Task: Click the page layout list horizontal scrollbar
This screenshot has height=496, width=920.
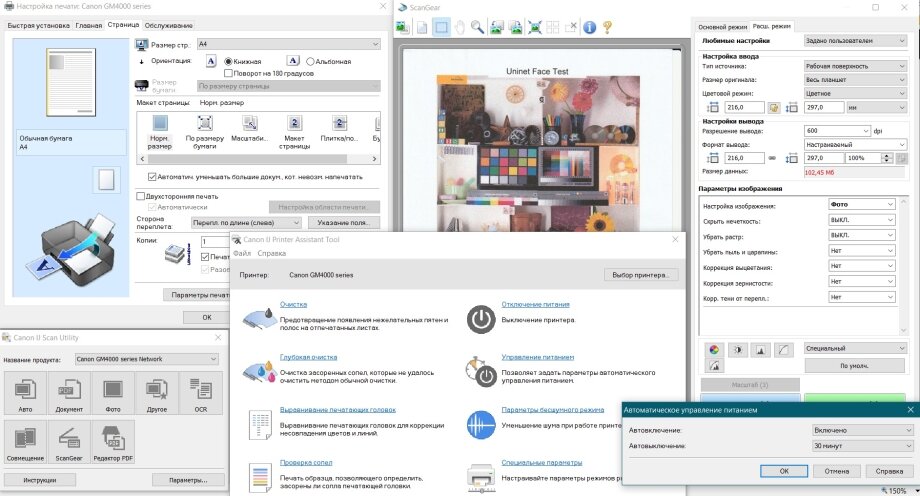Action: point(259,159)
